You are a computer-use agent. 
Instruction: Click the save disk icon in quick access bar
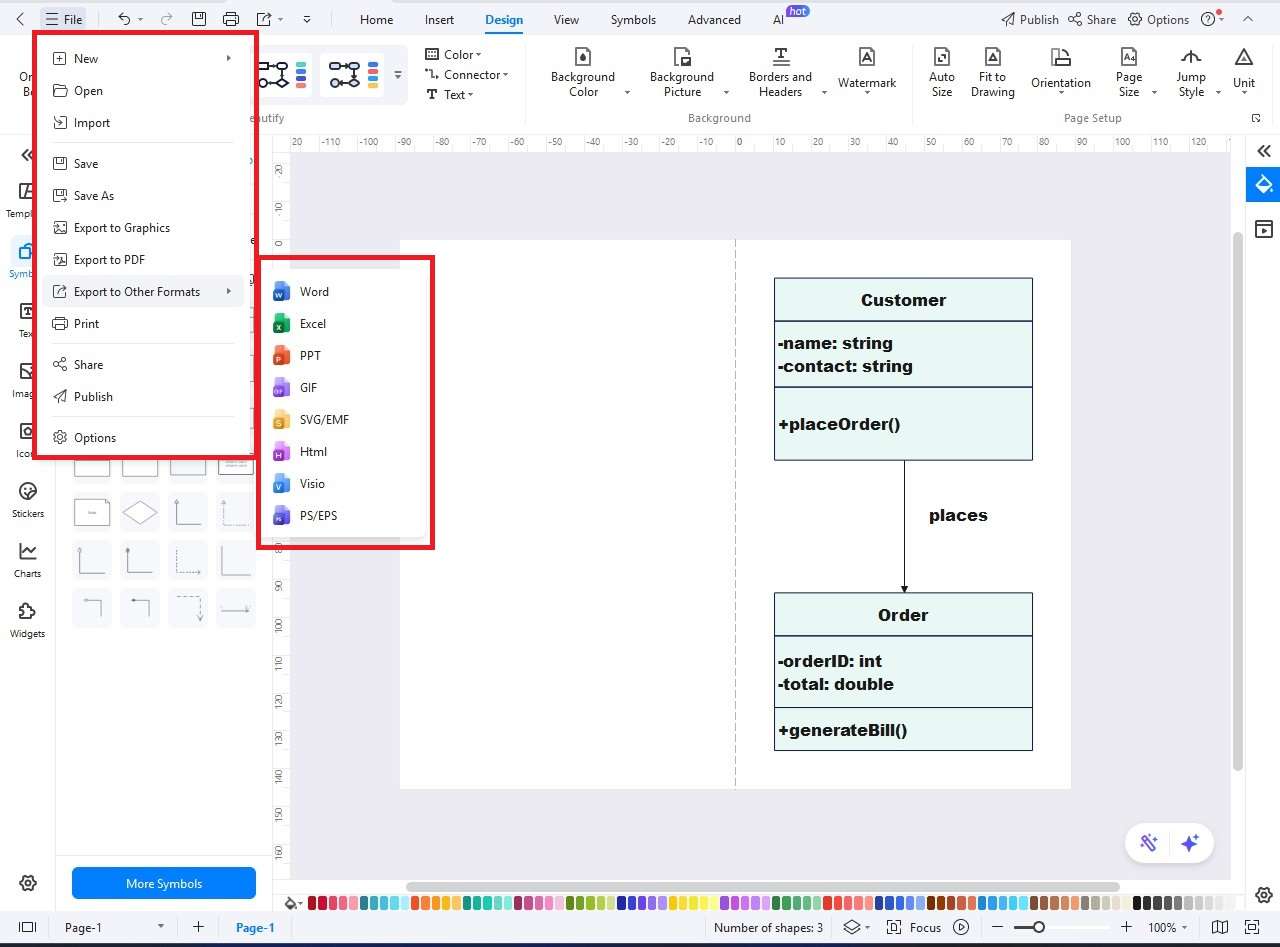pos(199,19)
